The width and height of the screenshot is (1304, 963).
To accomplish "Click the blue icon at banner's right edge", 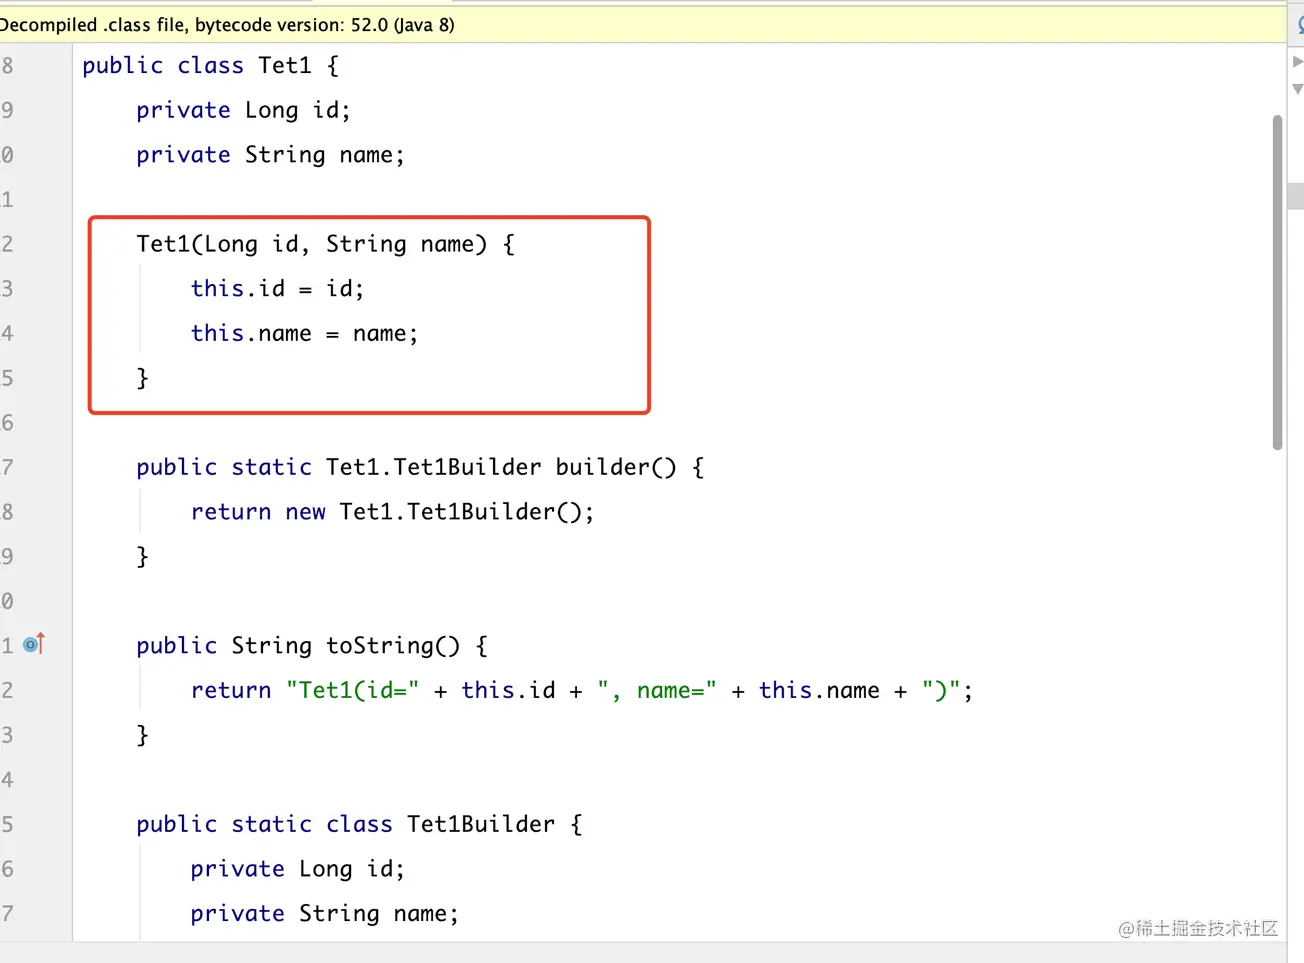I will [1299, 25].
